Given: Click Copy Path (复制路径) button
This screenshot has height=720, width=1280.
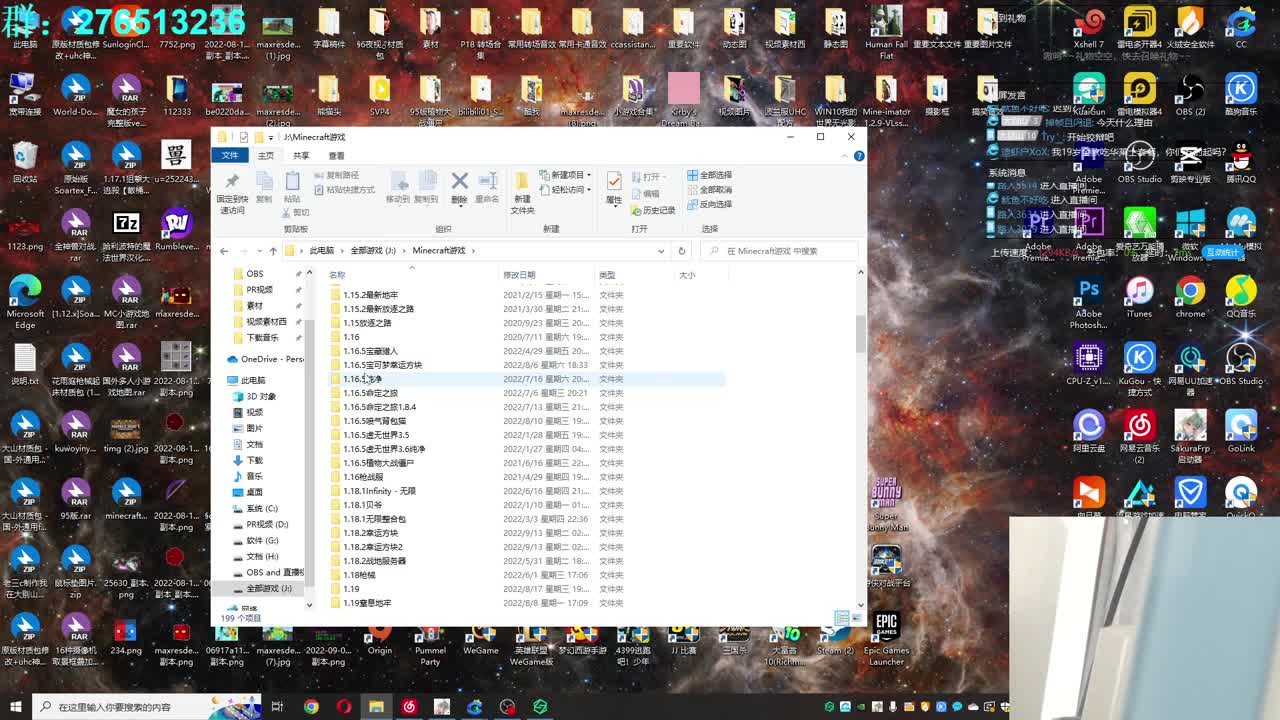Looking at the screenshot, I should (x=337, y=175).
